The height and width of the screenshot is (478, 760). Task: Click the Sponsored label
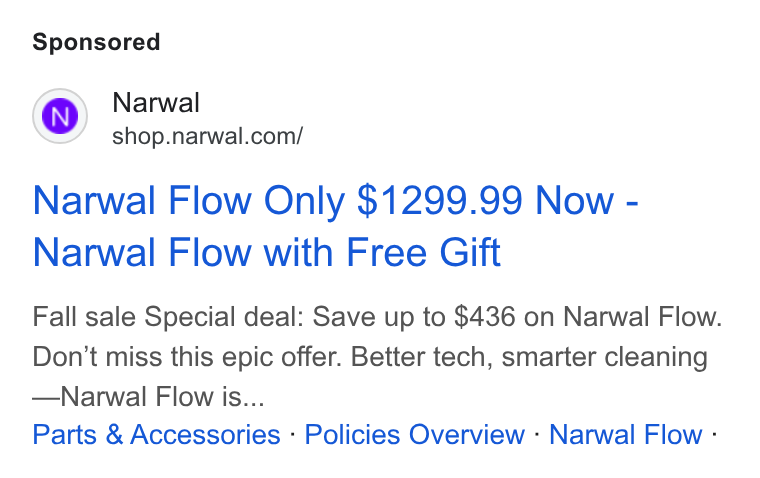coord(96,42)
